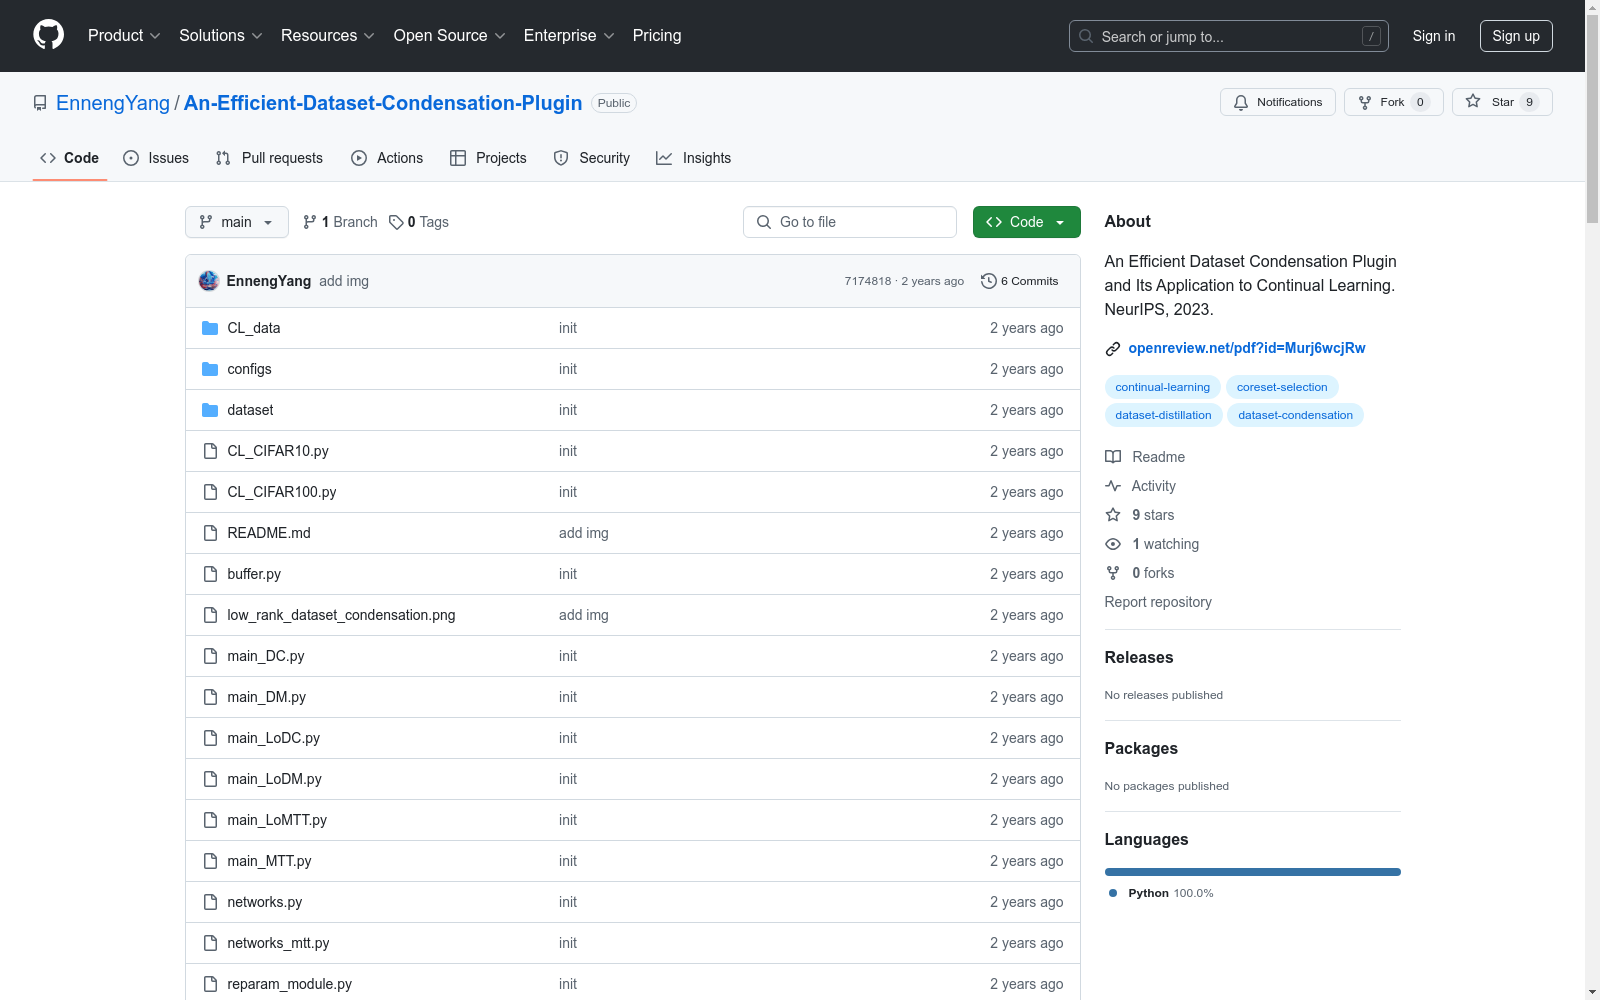Click the file icon for networks.py

[x=210, y=902]
